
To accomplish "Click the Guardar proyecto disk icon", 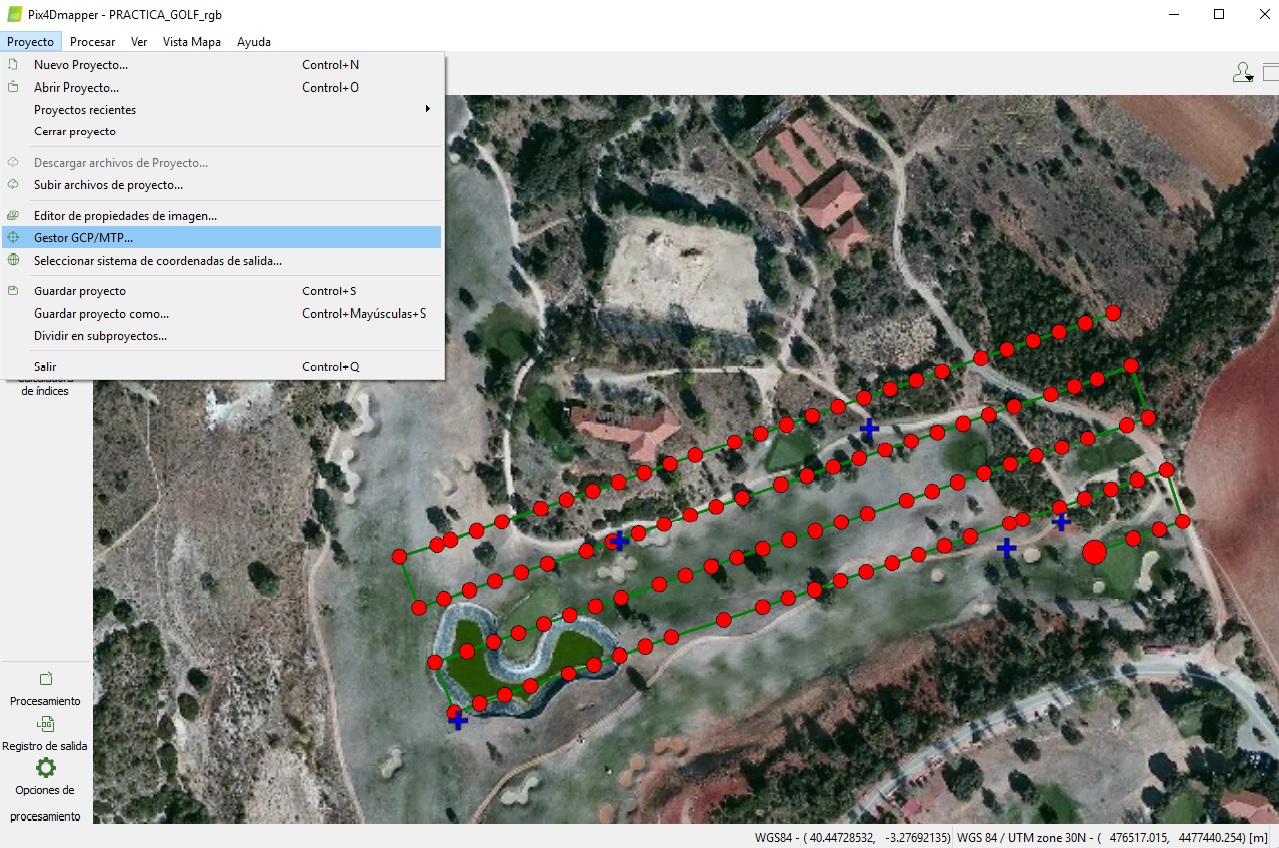I will 13,291.
